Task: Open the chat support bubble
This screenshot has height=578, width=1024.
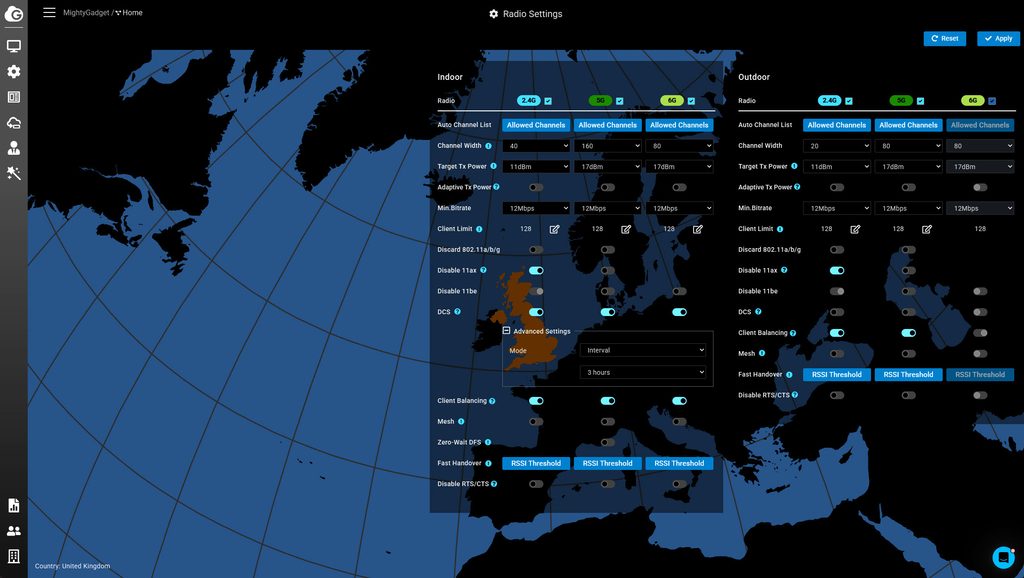Action: click(1003, 557)
